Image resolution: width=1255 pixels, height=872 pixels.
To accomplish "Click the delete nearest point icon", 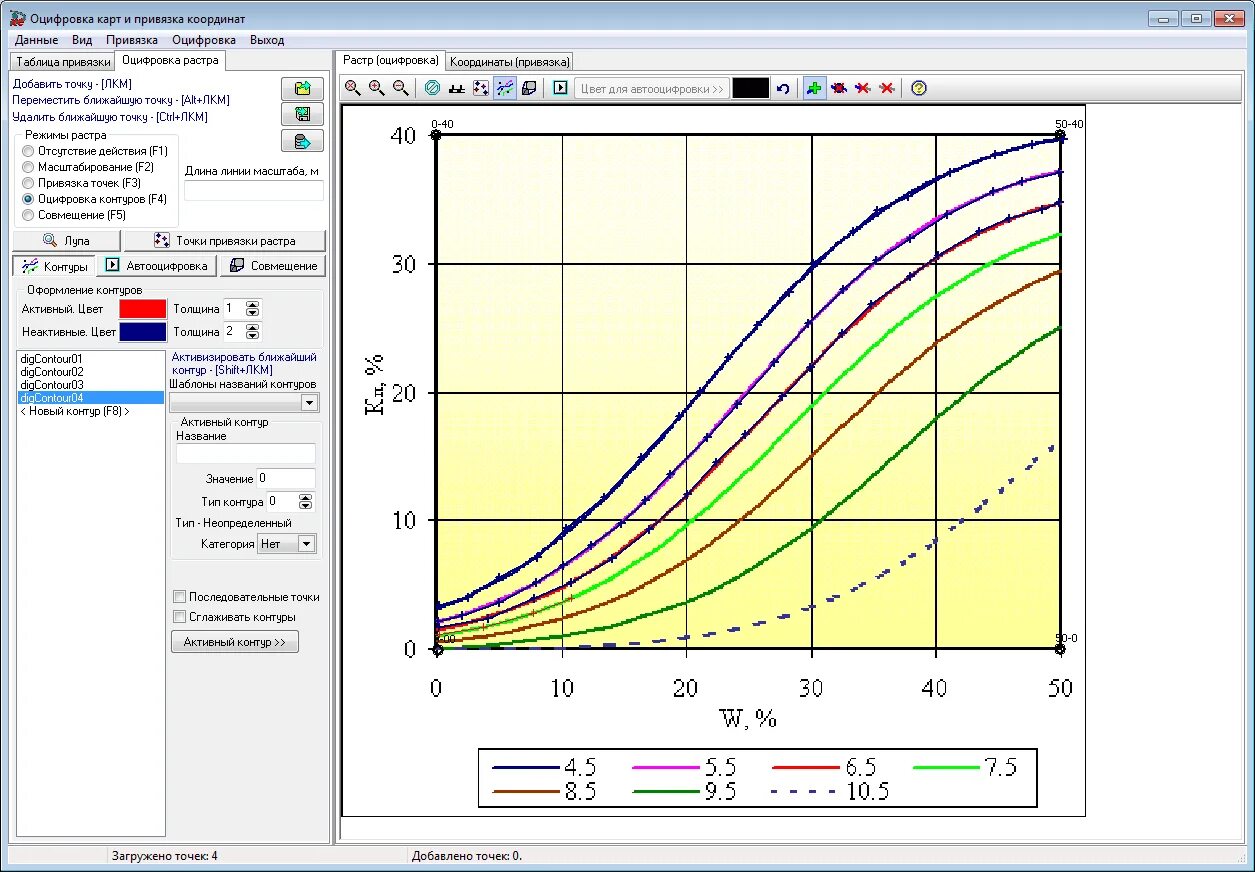I will (x=863, y=88).
